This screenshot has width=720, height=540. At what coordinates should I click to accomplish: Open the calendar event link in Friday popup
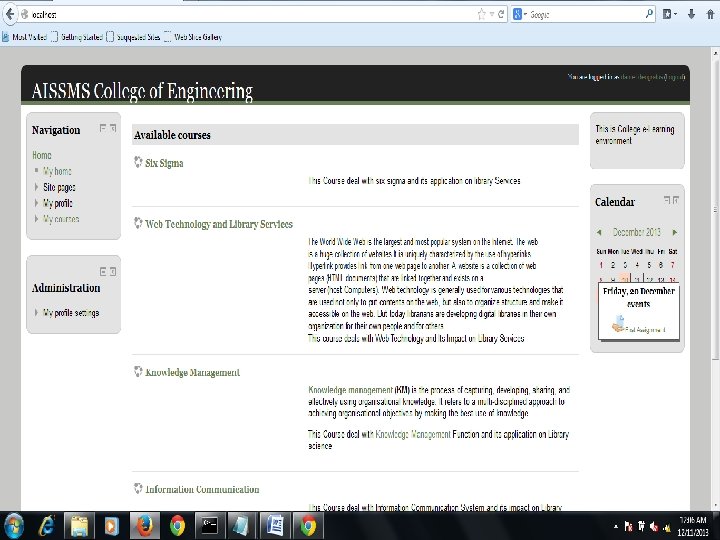[645, 329]
